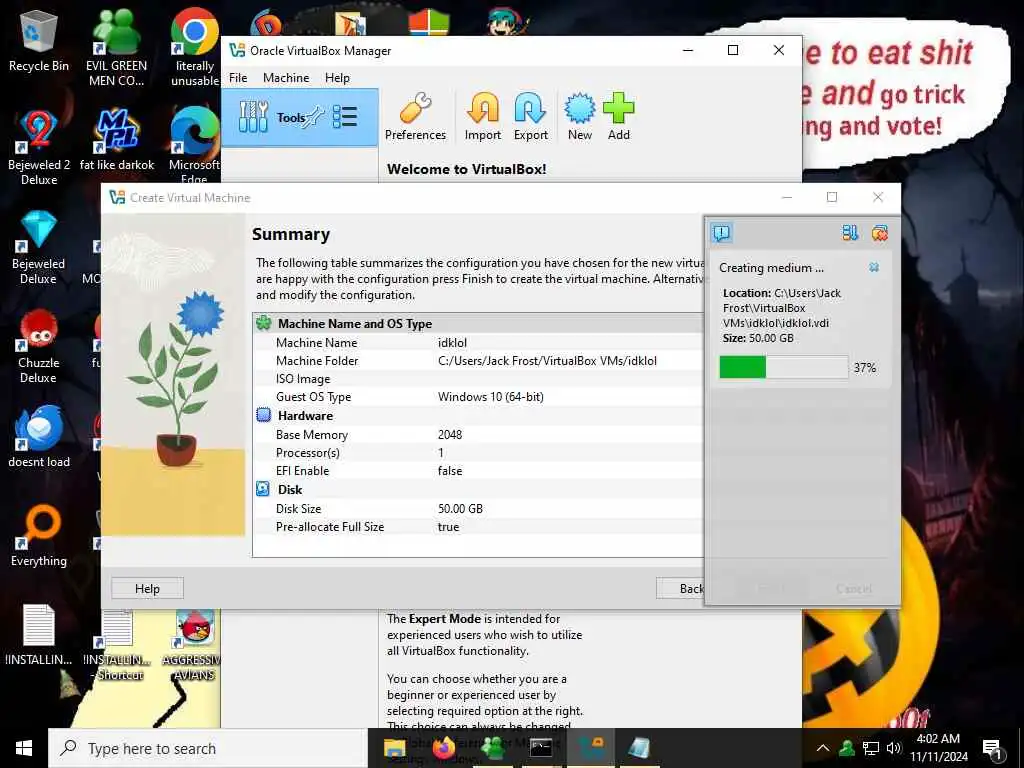The image size is (1024, 768).
Task: Click the network tray icon
Action: pos(871,748)
